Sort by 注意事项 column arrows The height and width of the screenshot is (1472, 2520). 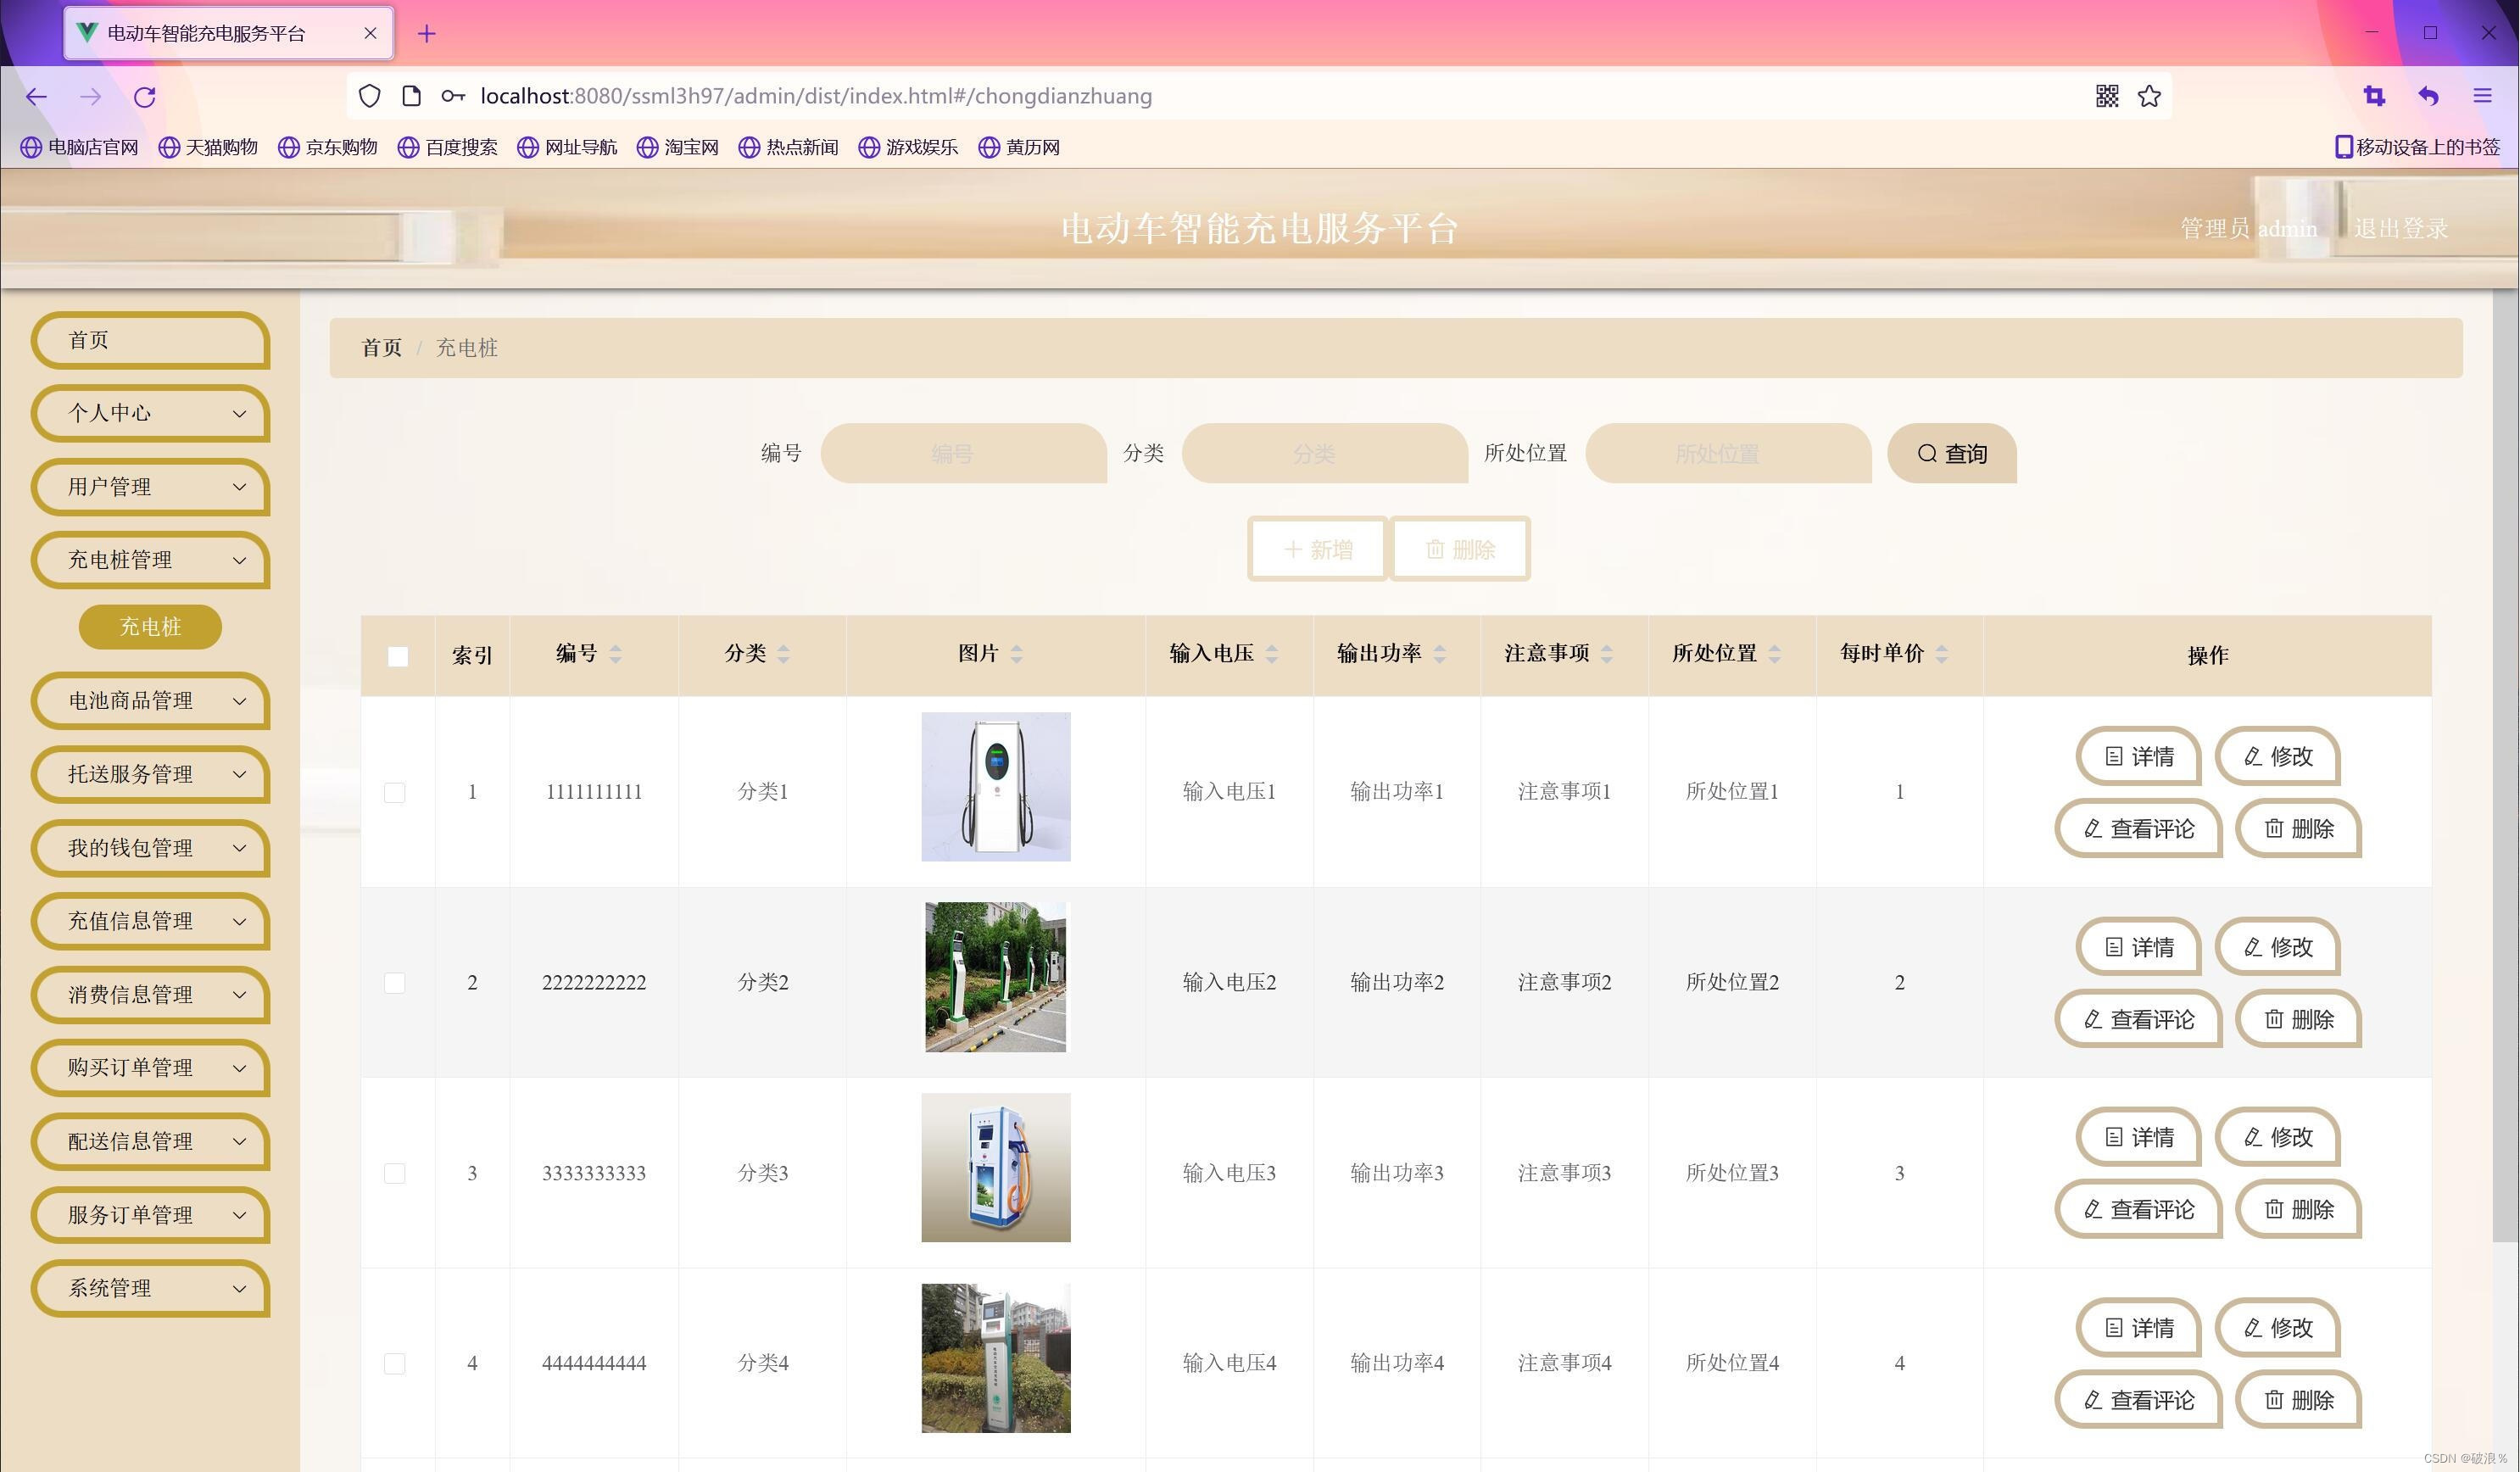click(x=1606, y=654)
